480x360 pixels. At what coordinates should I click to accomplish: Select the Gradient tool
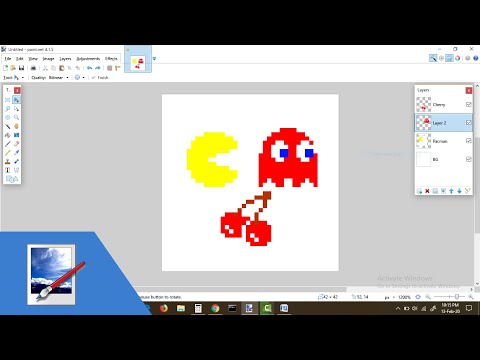(x=16, y=135)
